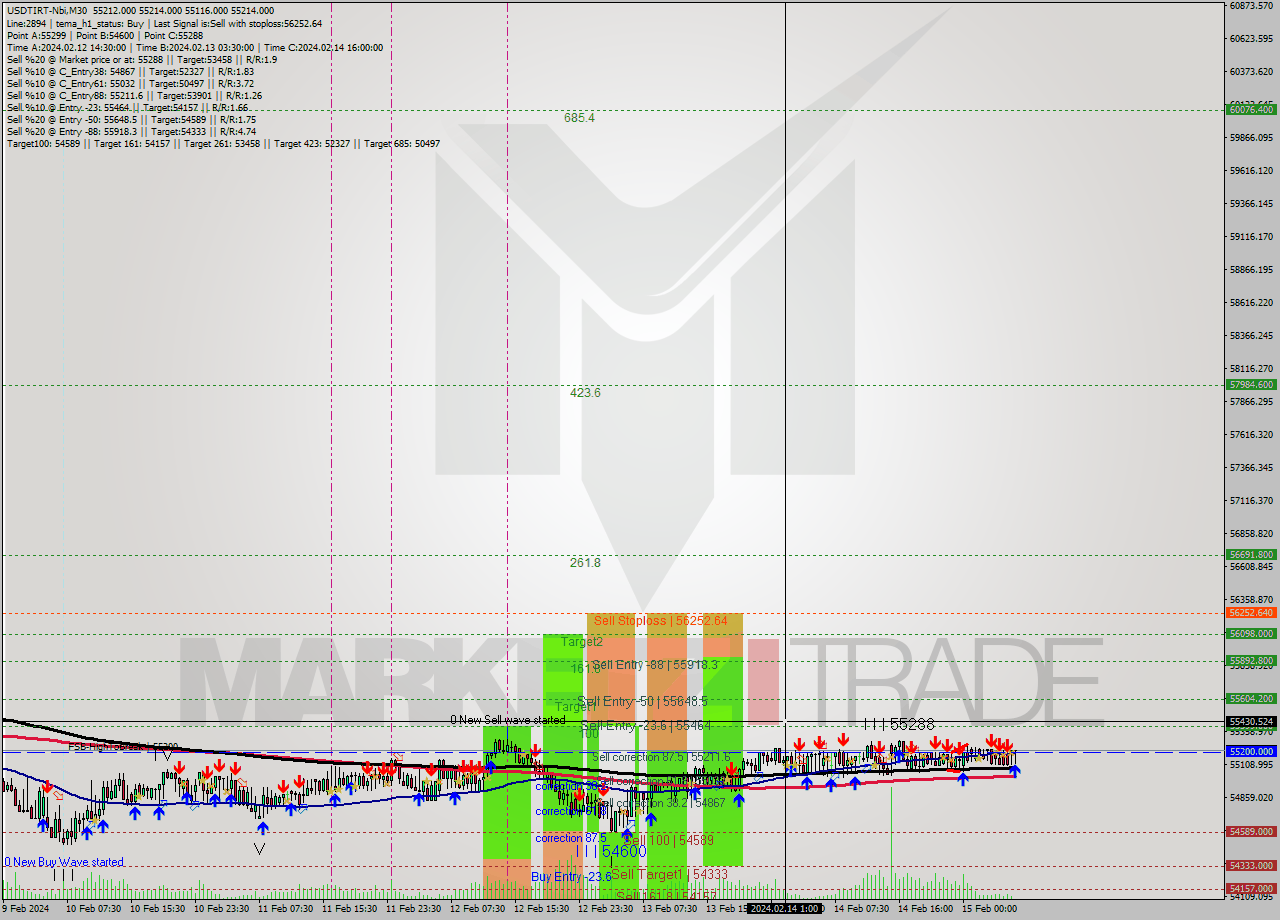Click the Sell Entry -23.6 | 55464 label
This screenshot has height=920, width=1280.
click(646, 725)
